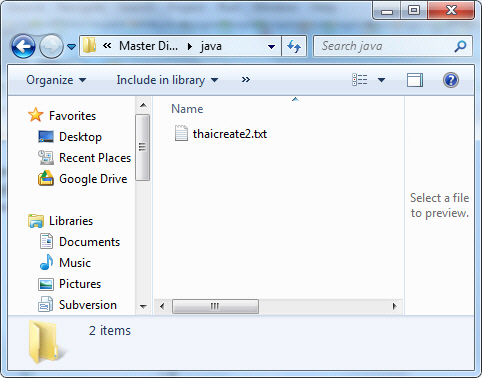Screen dimensions: 482x378
Task: Click the Pictures library icon
Action: click(46, 284)
